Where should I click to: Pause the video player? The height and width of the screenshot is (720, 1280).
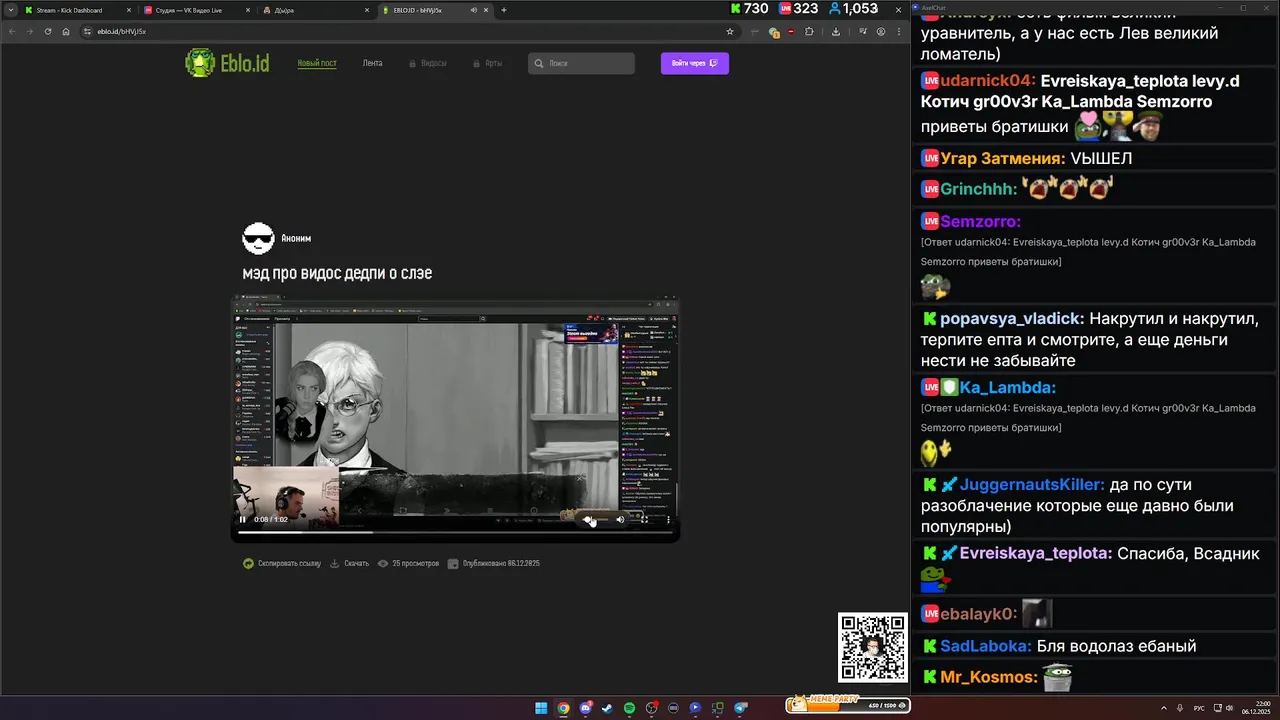point(242,519)
